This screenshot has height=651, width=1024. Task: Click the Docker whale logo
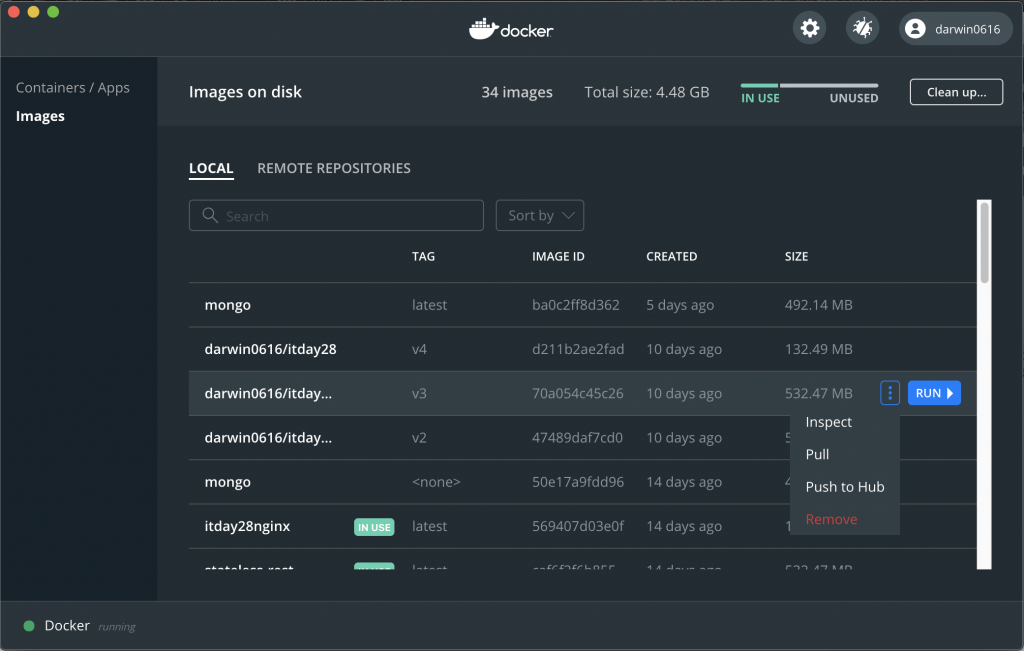pos(484,29)
